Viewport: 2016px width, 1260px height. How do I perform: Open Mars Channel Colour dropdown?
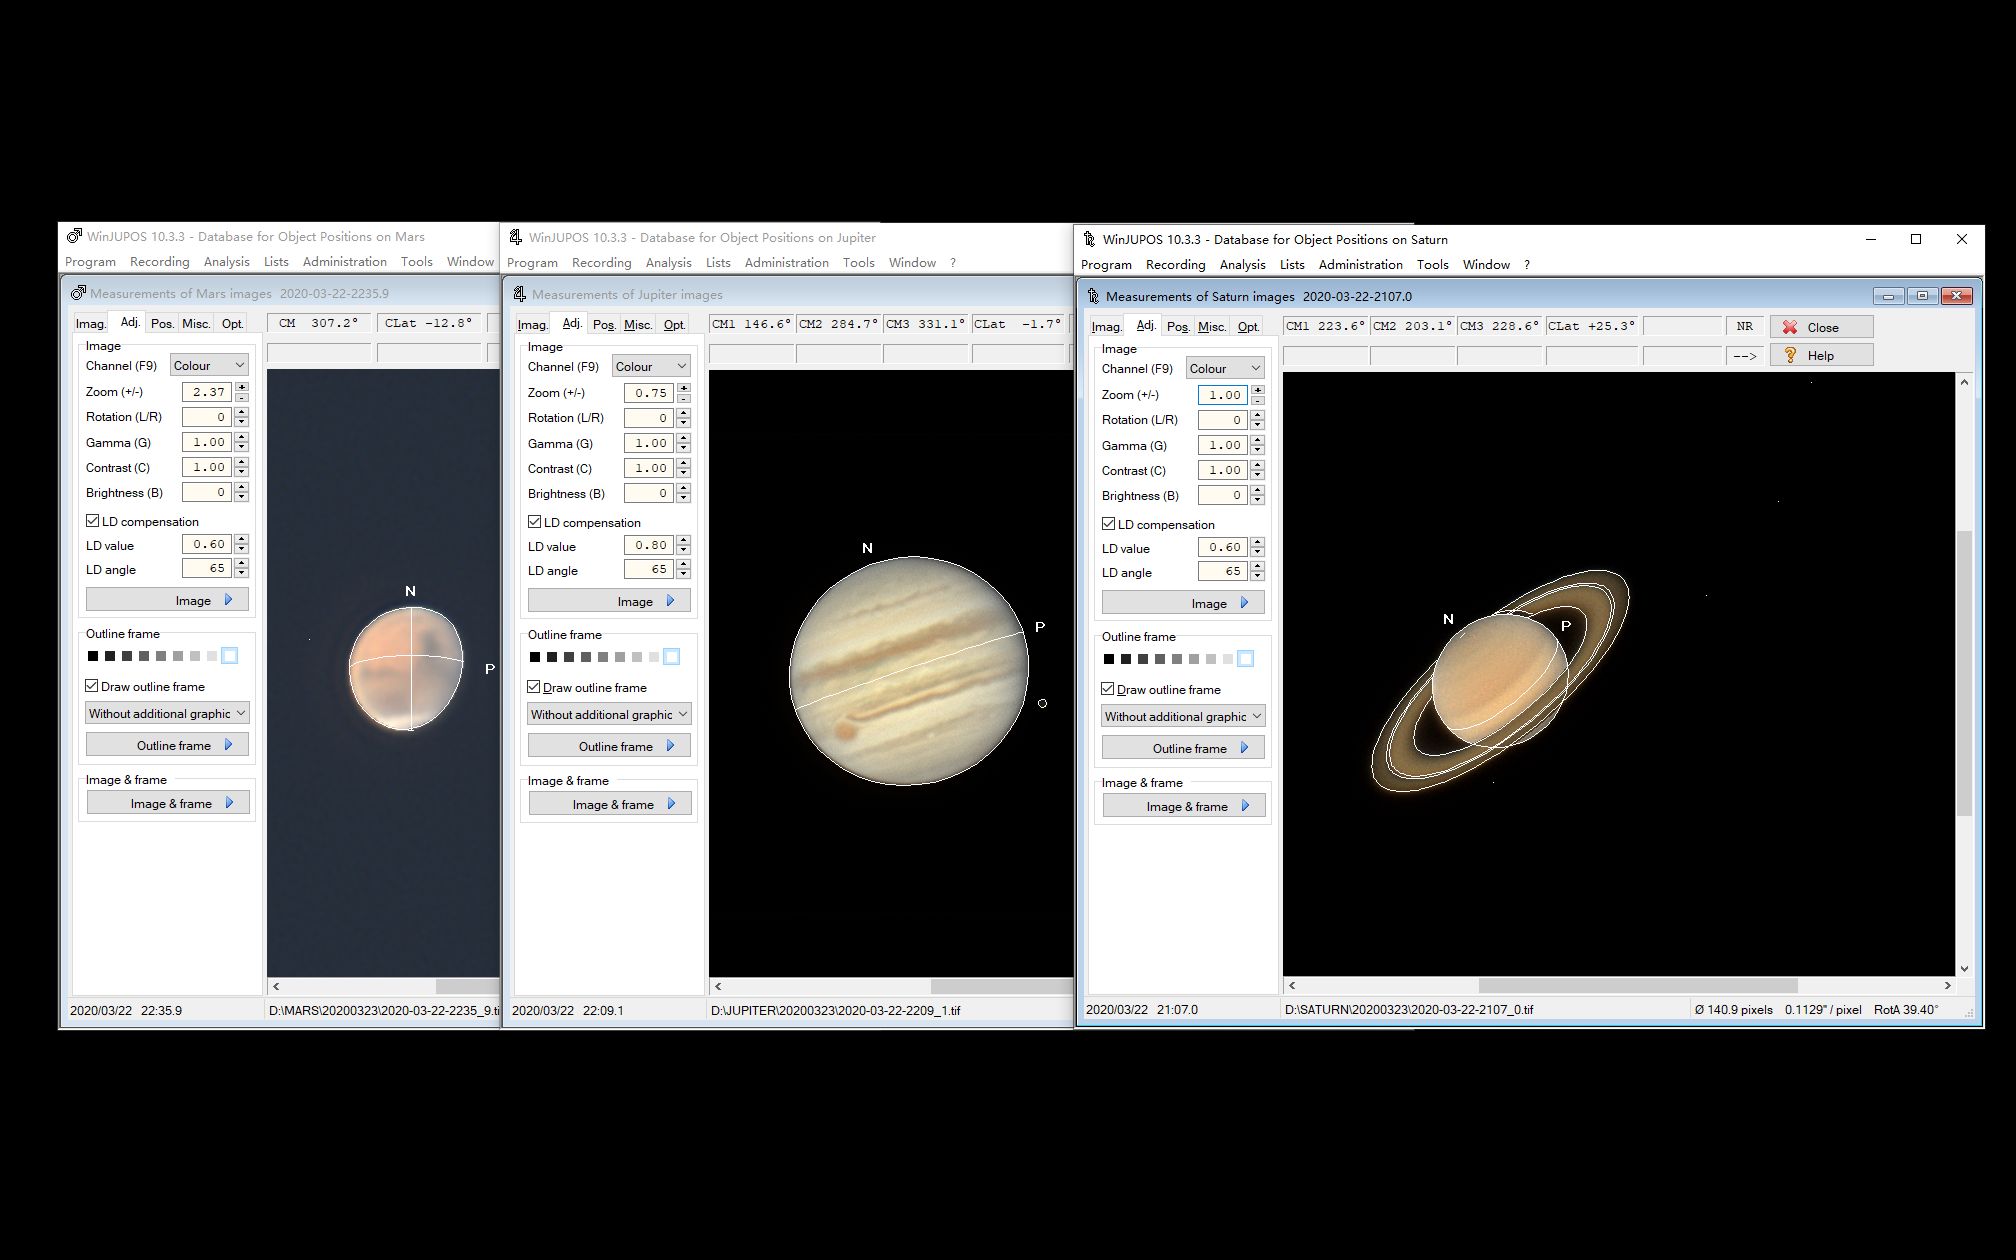click(209, 365)
